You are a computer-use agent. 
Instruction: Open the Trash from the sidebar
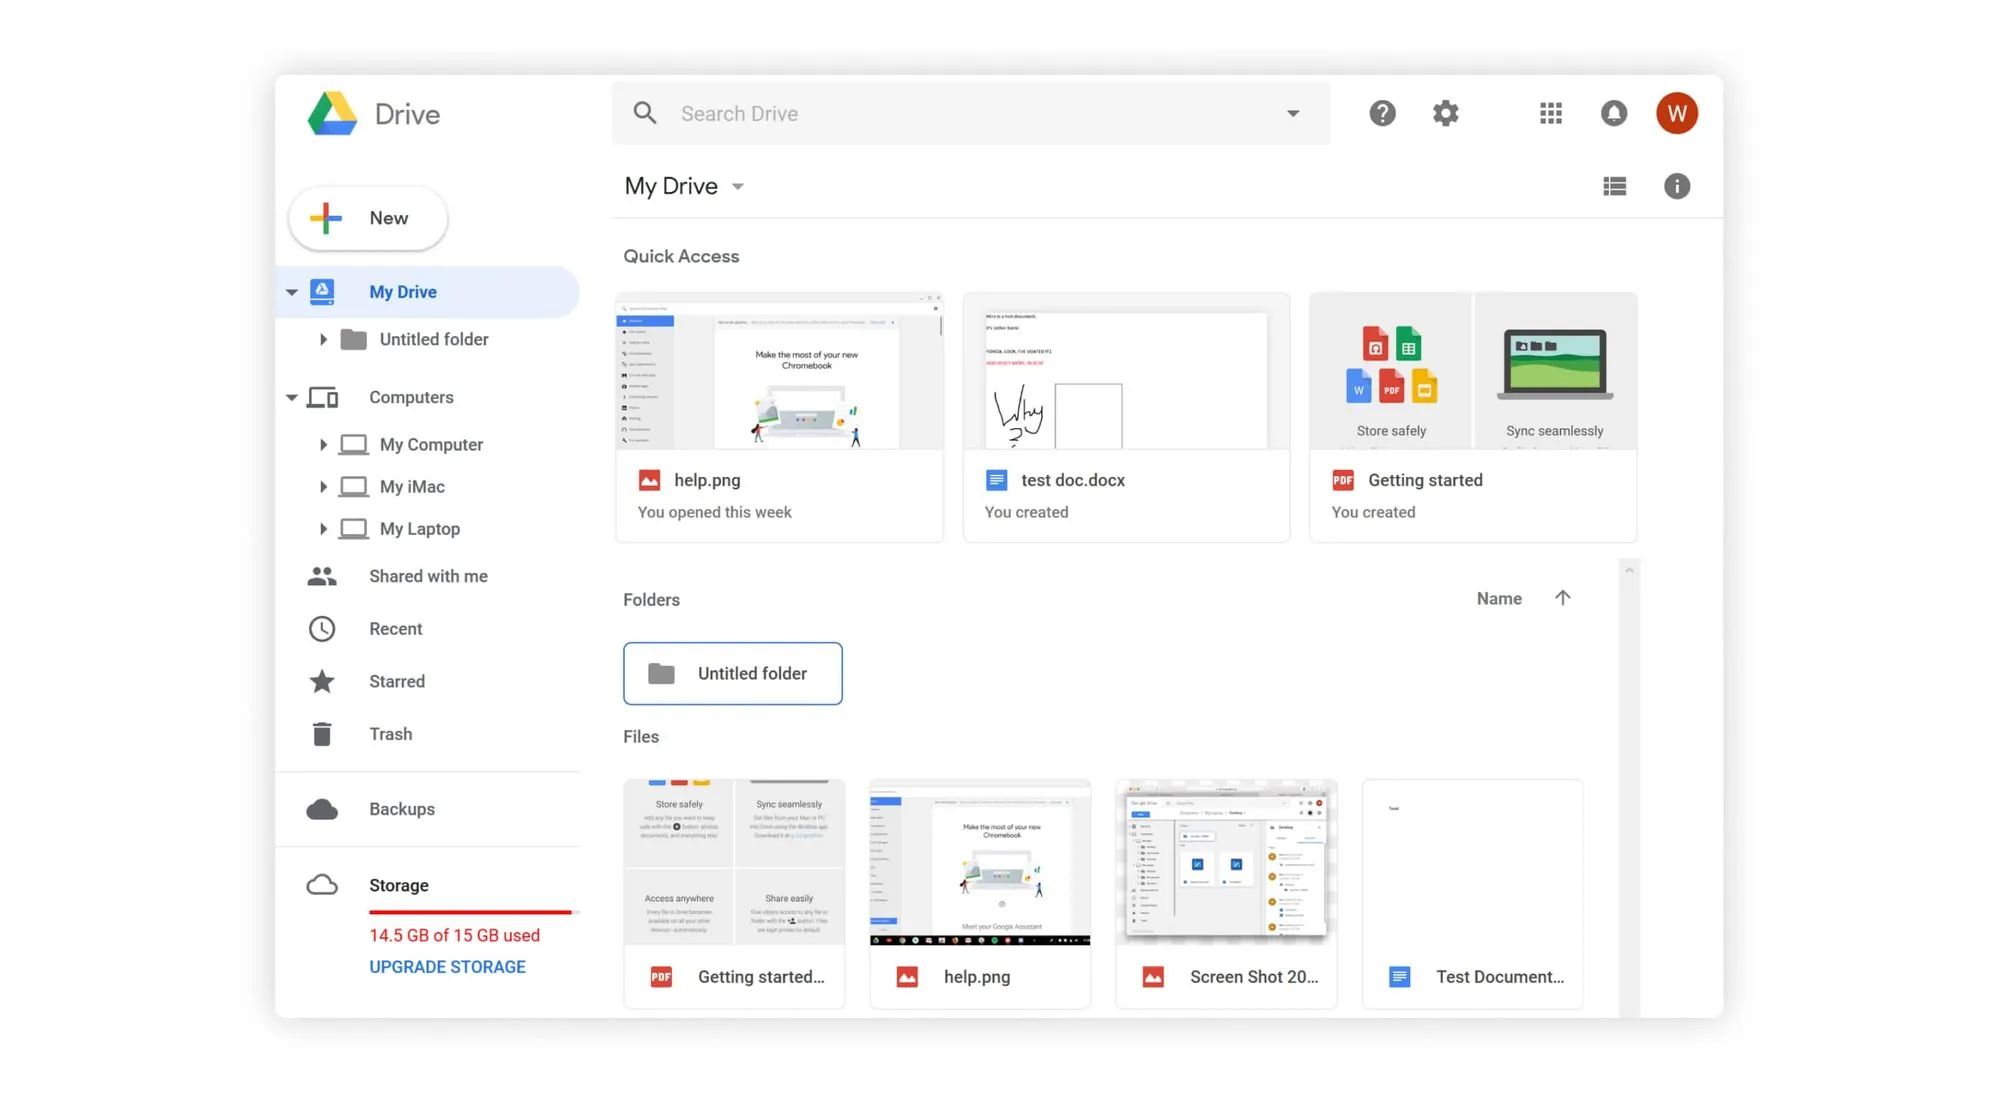click(390, 733)
